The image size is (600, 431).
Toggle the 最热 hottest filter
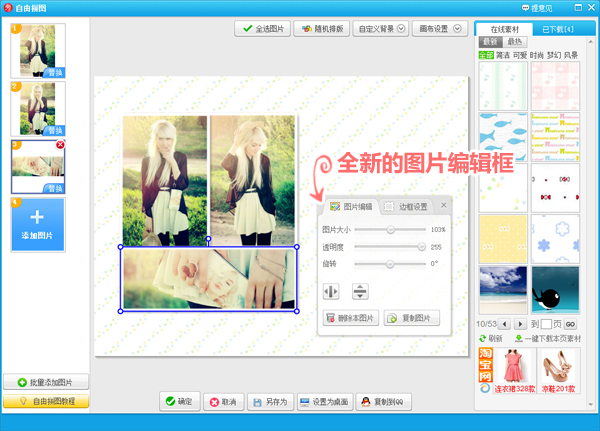514,42
